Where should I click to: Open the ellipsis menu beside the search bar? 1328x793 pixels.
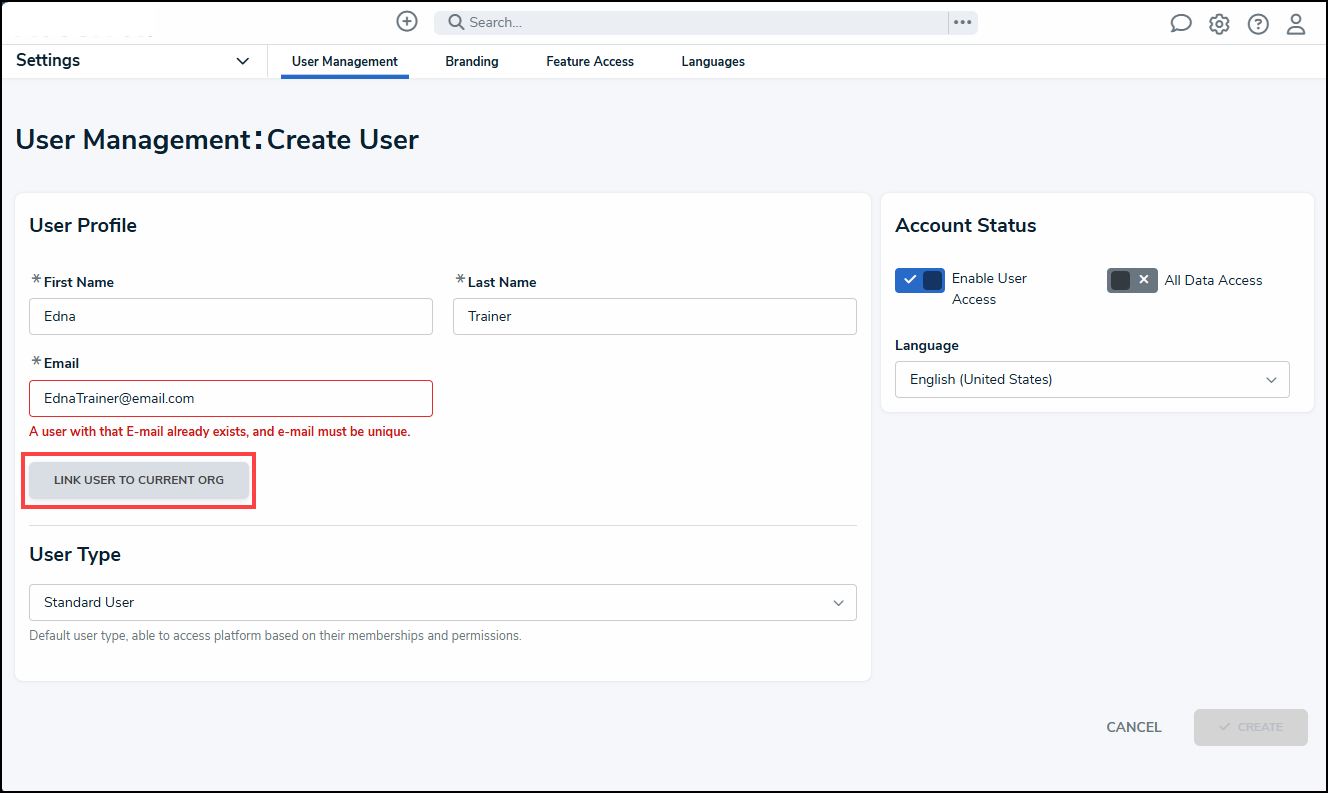962,21
